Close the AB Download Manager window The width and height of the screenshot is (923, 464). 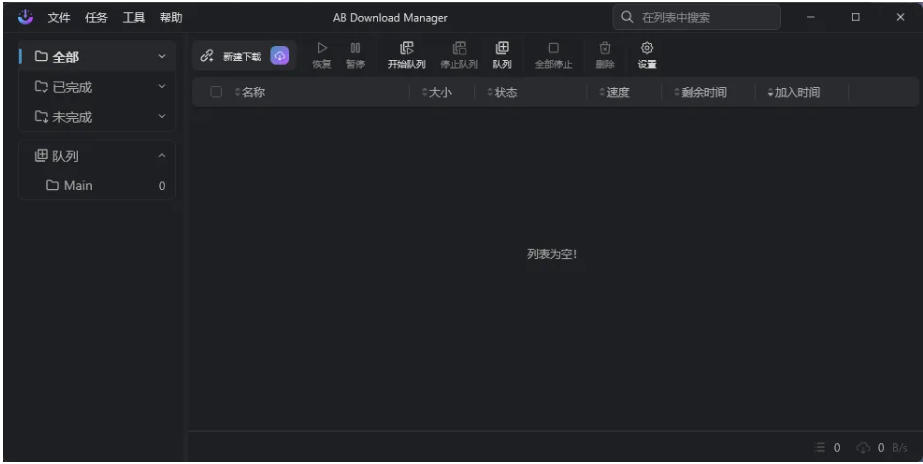click(900, 17)
